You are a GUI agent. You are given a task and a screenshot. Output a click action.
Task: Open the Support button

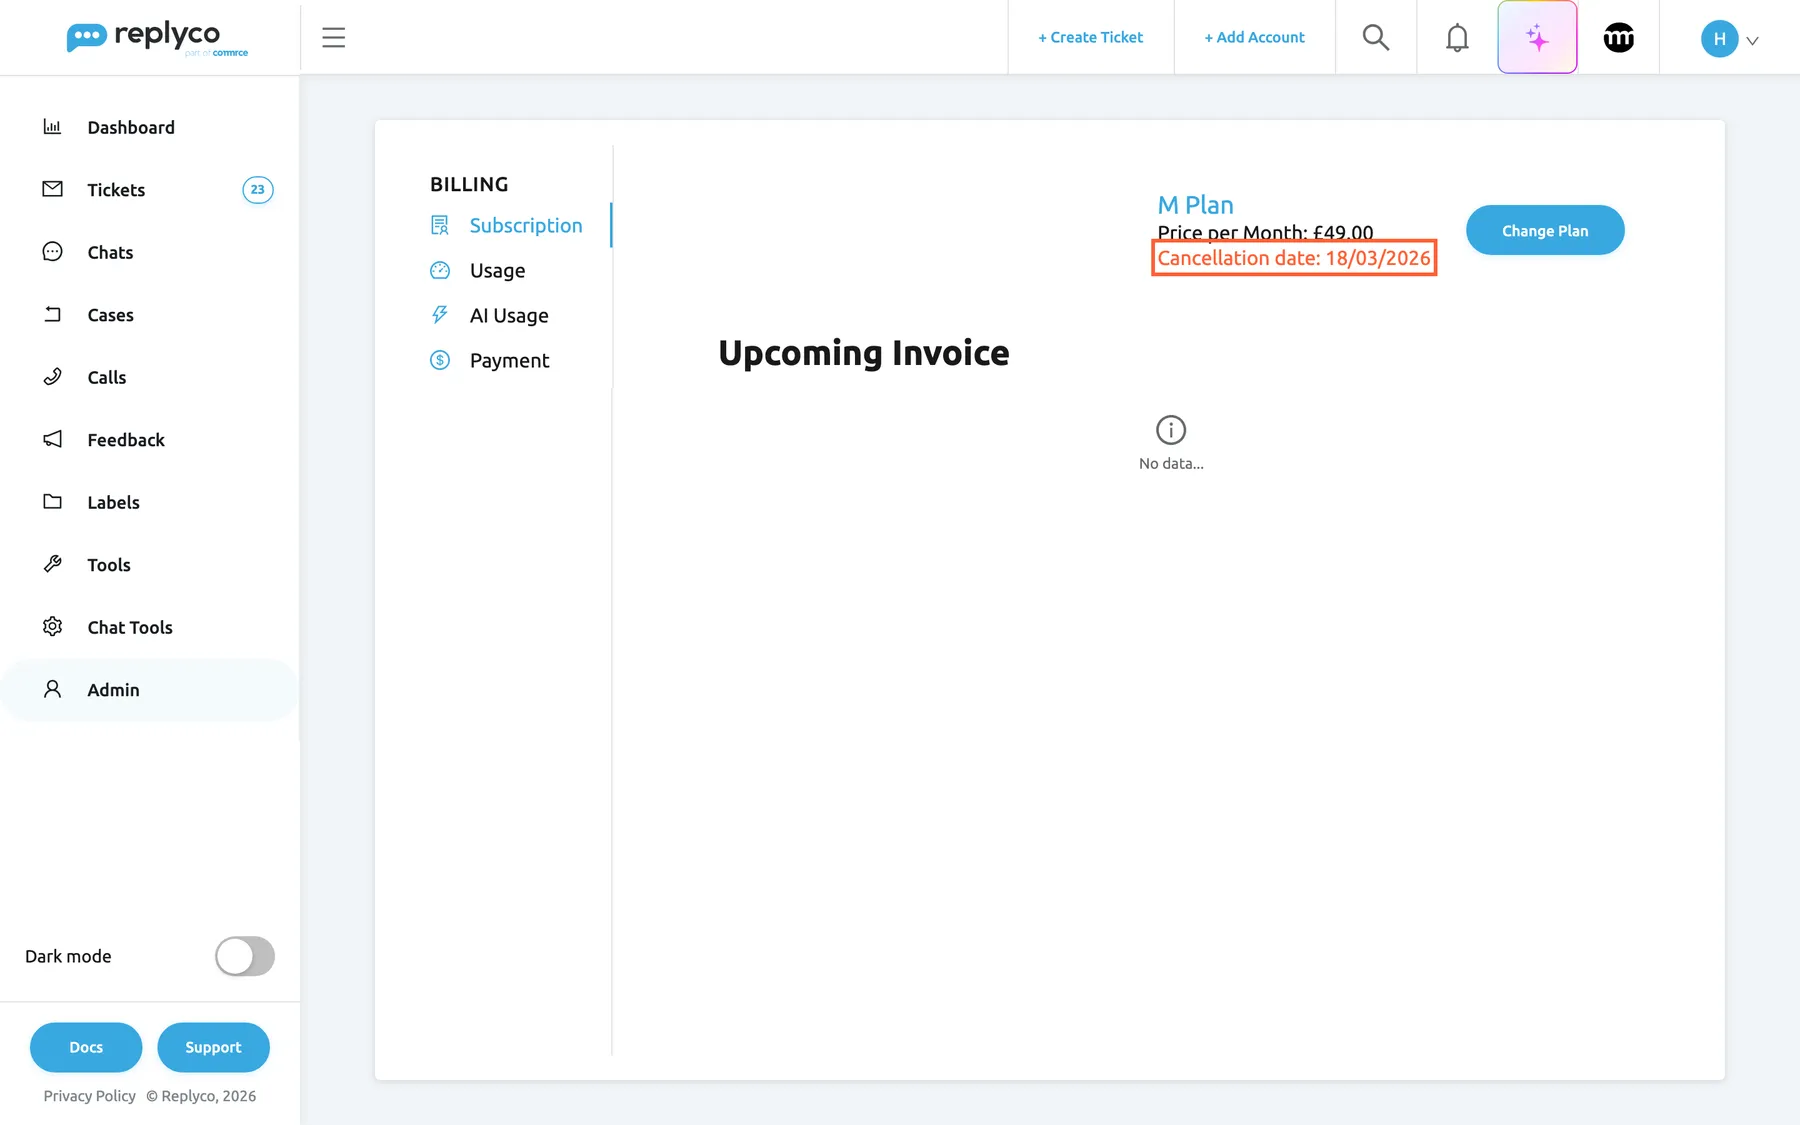click(x=213, y=1047)
